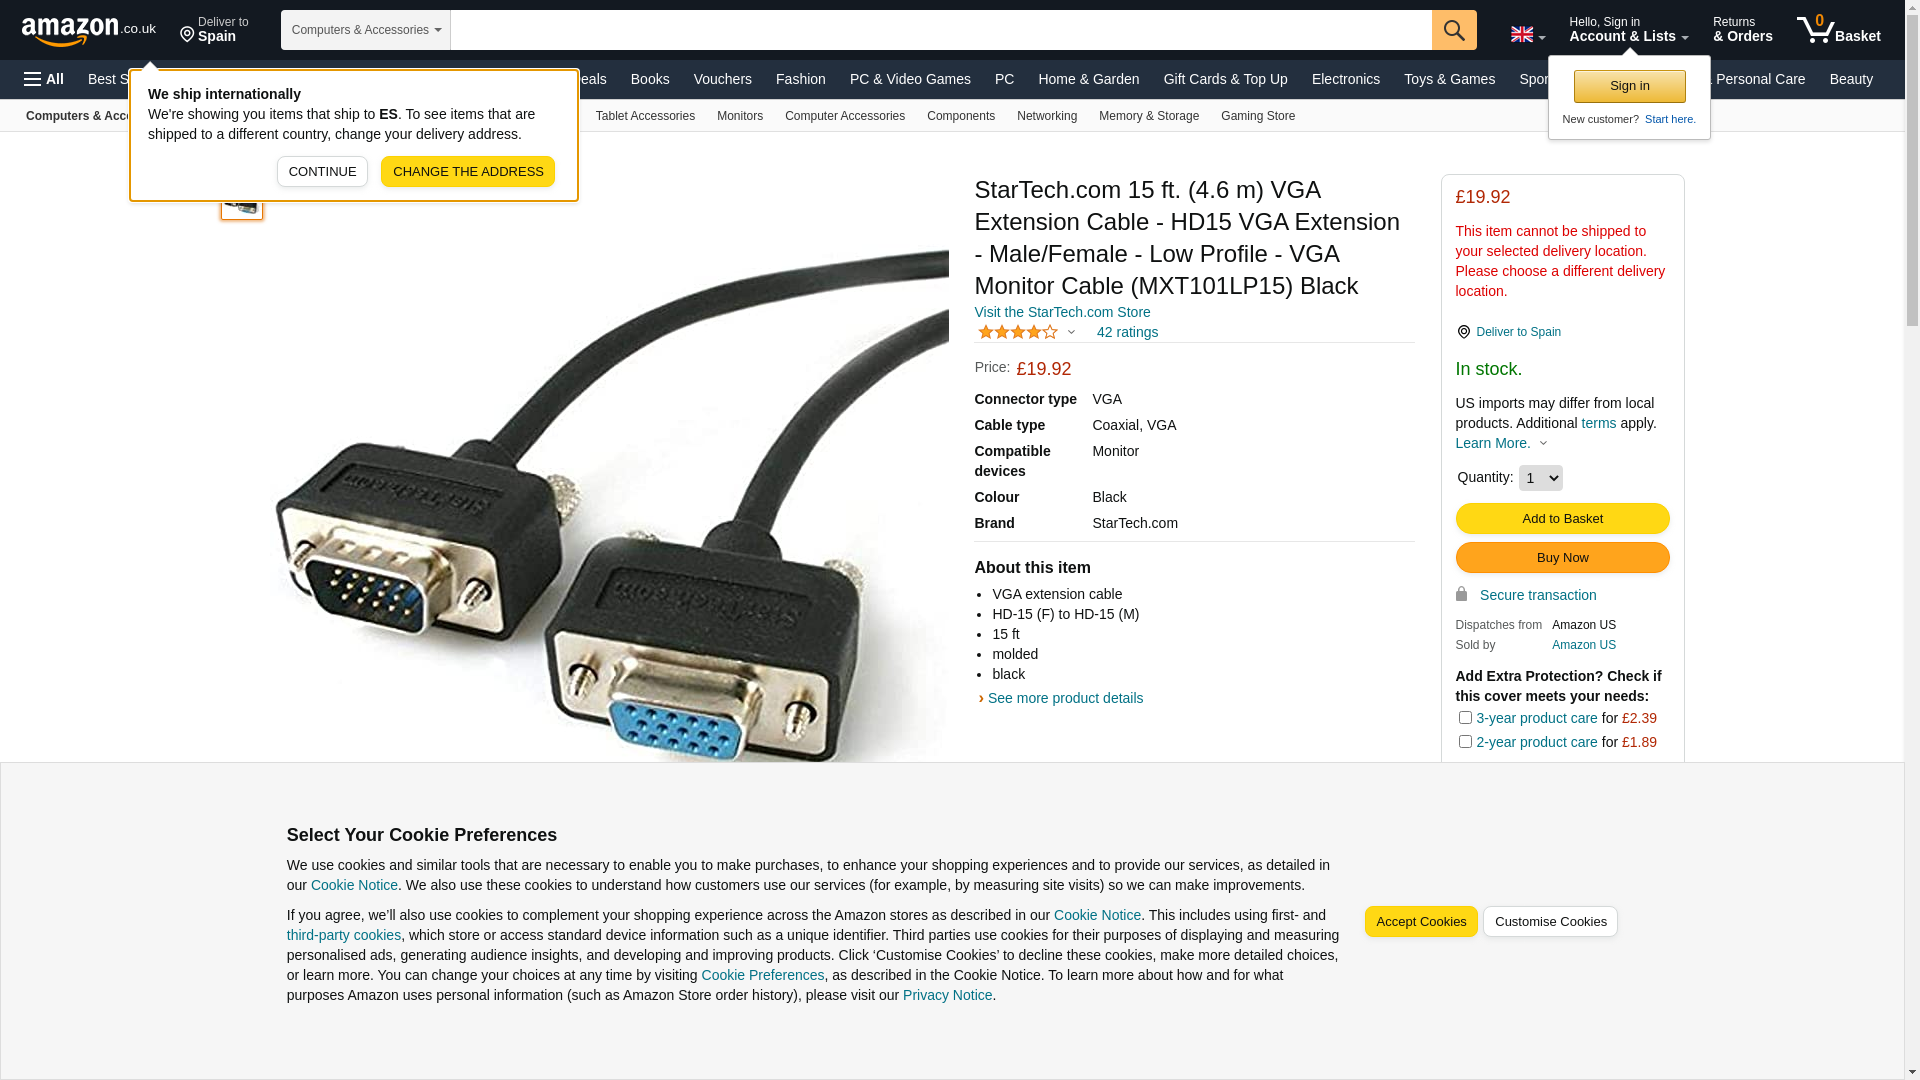Focus the Amazon search input field
1920x1080 pixels.
click(x=941, y=30)
